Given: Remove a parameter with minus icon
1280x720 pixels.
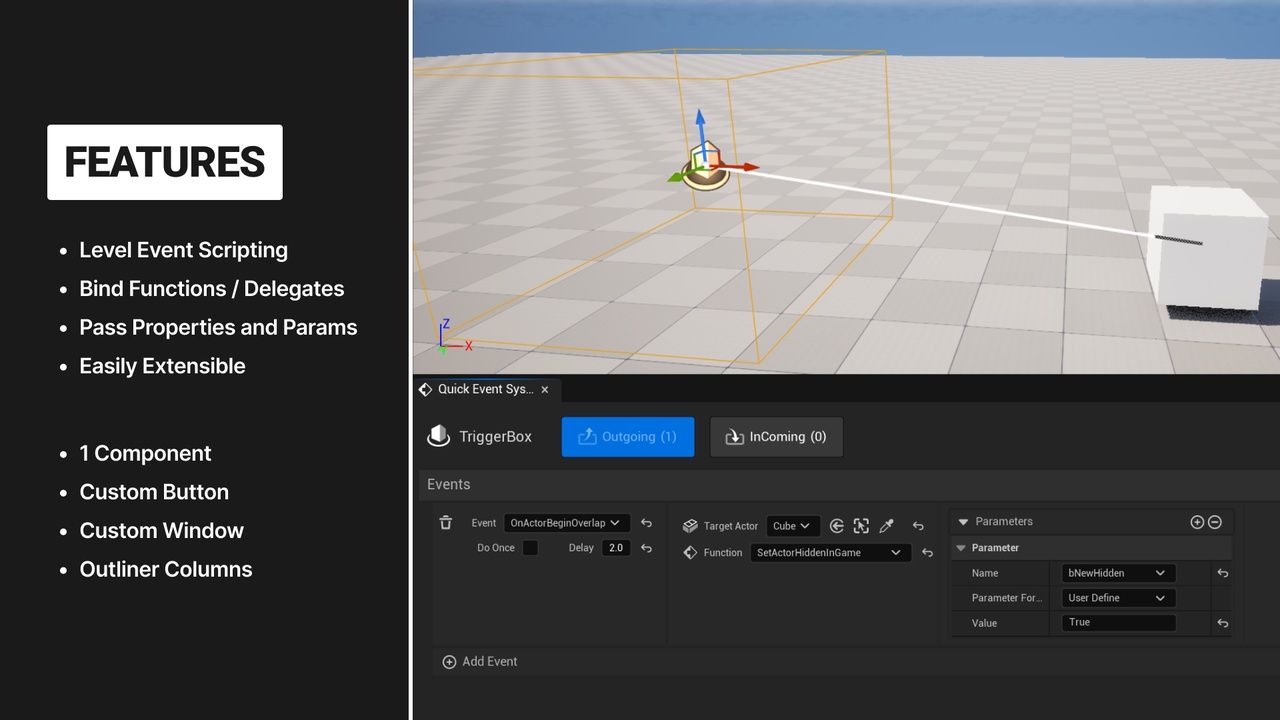Looking at the screenshot, I should tap(1214, 522).
